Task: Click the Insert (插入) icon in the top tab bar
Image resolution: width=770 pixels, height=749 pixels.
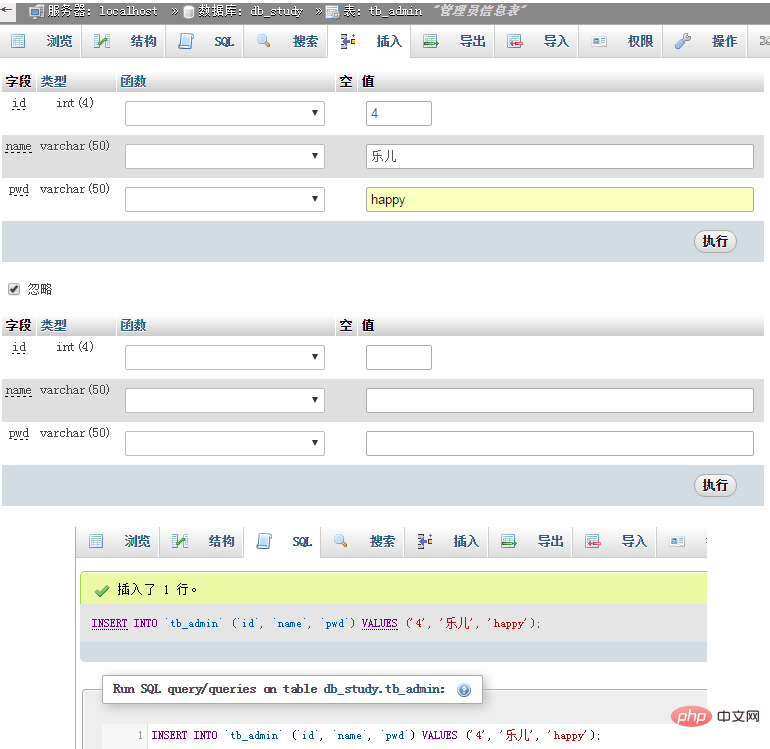Action: point(348,41)
